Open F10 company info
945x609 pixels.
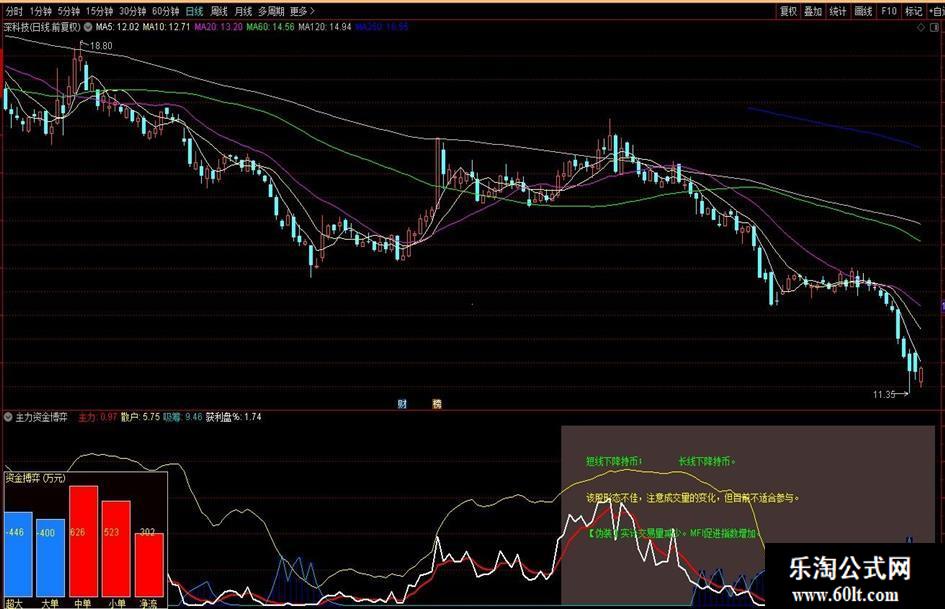click(888, 11)
